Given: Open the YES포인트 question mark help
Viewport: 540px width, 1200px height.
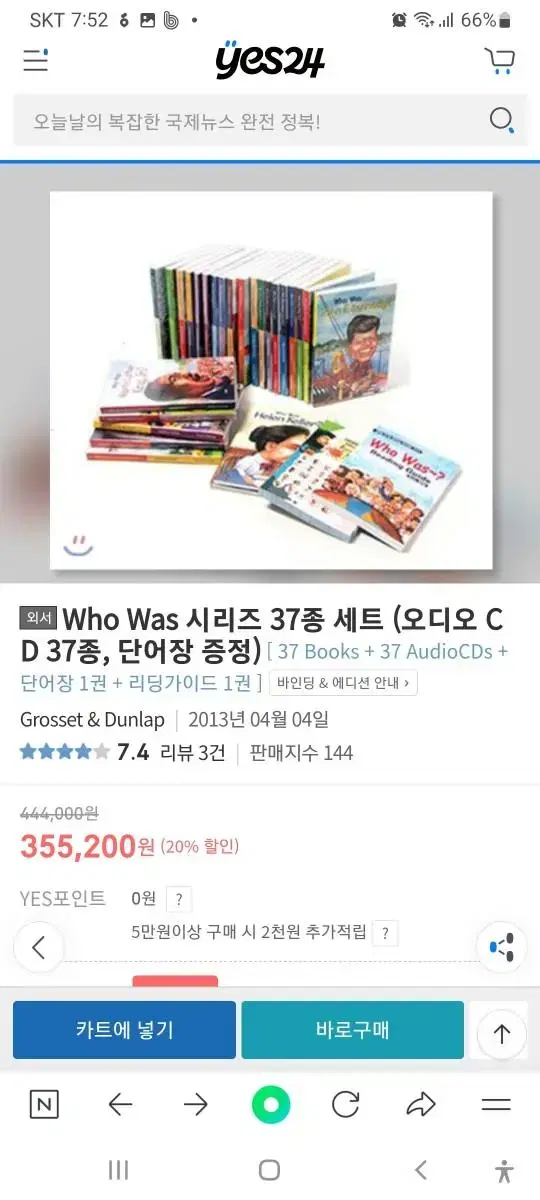Looking at the screenshot, I should point(178,899).
